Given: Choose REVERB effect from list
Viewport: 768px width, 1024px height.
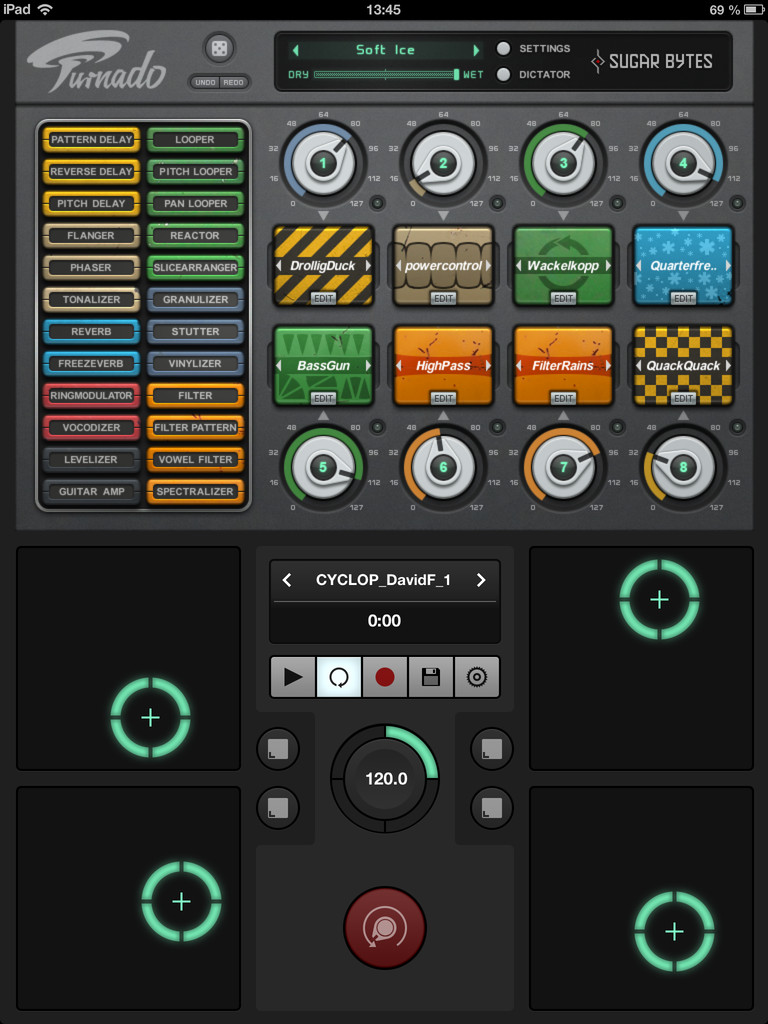Looking at the screenshot, I should tap(91, 331).
